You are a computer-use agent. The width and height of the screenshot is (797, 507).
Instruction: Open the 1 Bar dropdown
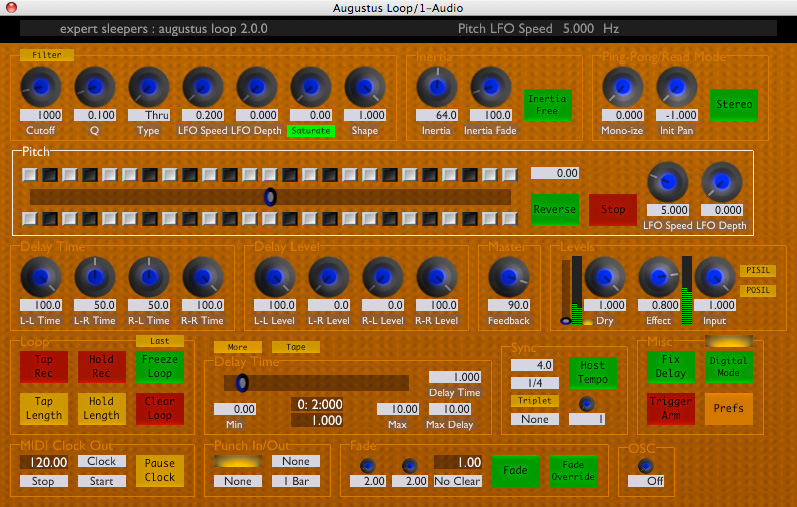pyautogui.click(x=296, y=481)
